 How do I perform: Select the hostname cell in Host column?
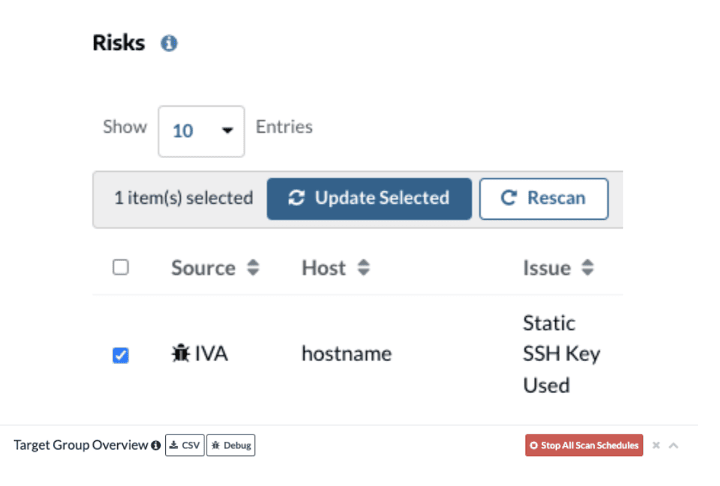pyautogui.click(x=347, y=354)
